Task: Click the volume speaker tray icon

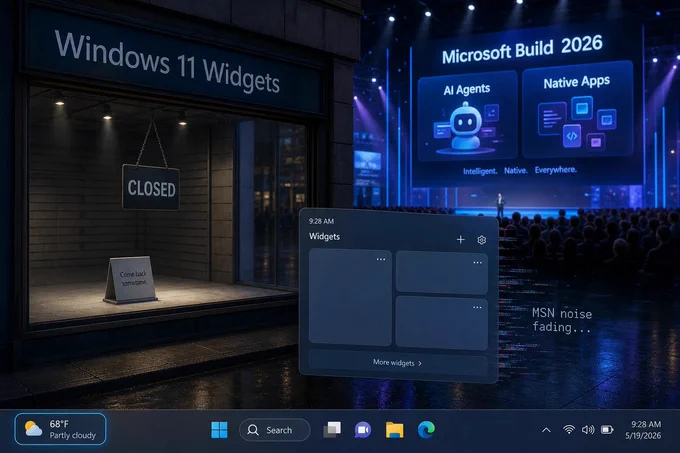Action: 588,430
